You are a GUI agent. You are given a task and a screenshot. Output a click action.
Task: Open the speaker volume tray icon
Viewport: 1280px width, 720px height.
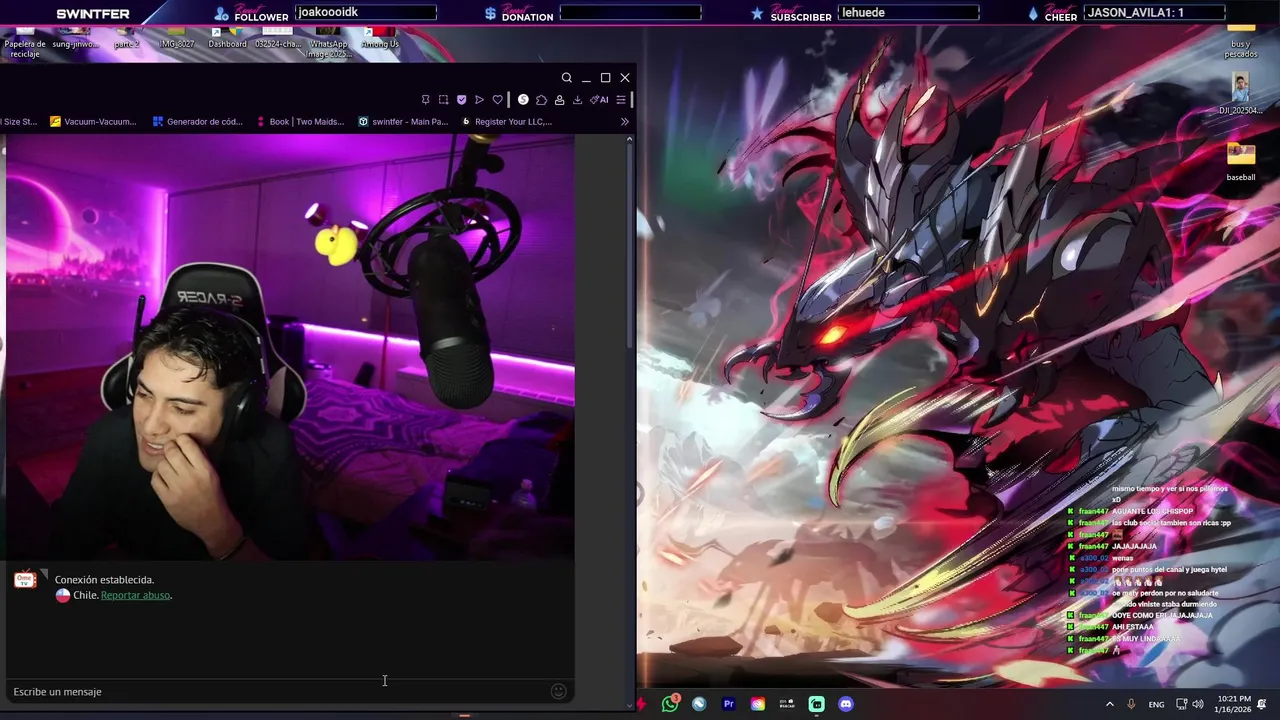[x=1198, y=704]
